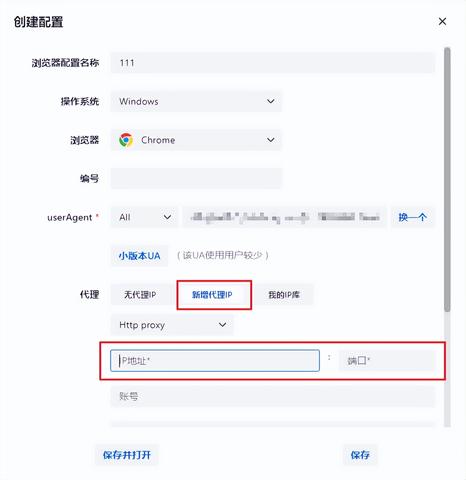Select the 新增代理IP tab
The width and height of the screenshot is (466, 480).
tap(212, 295)
